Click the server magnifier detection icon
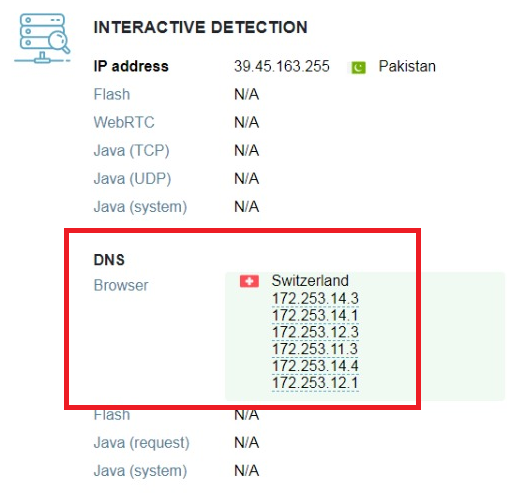The height and width of the screenshot is (494, 517). point(42,38)
